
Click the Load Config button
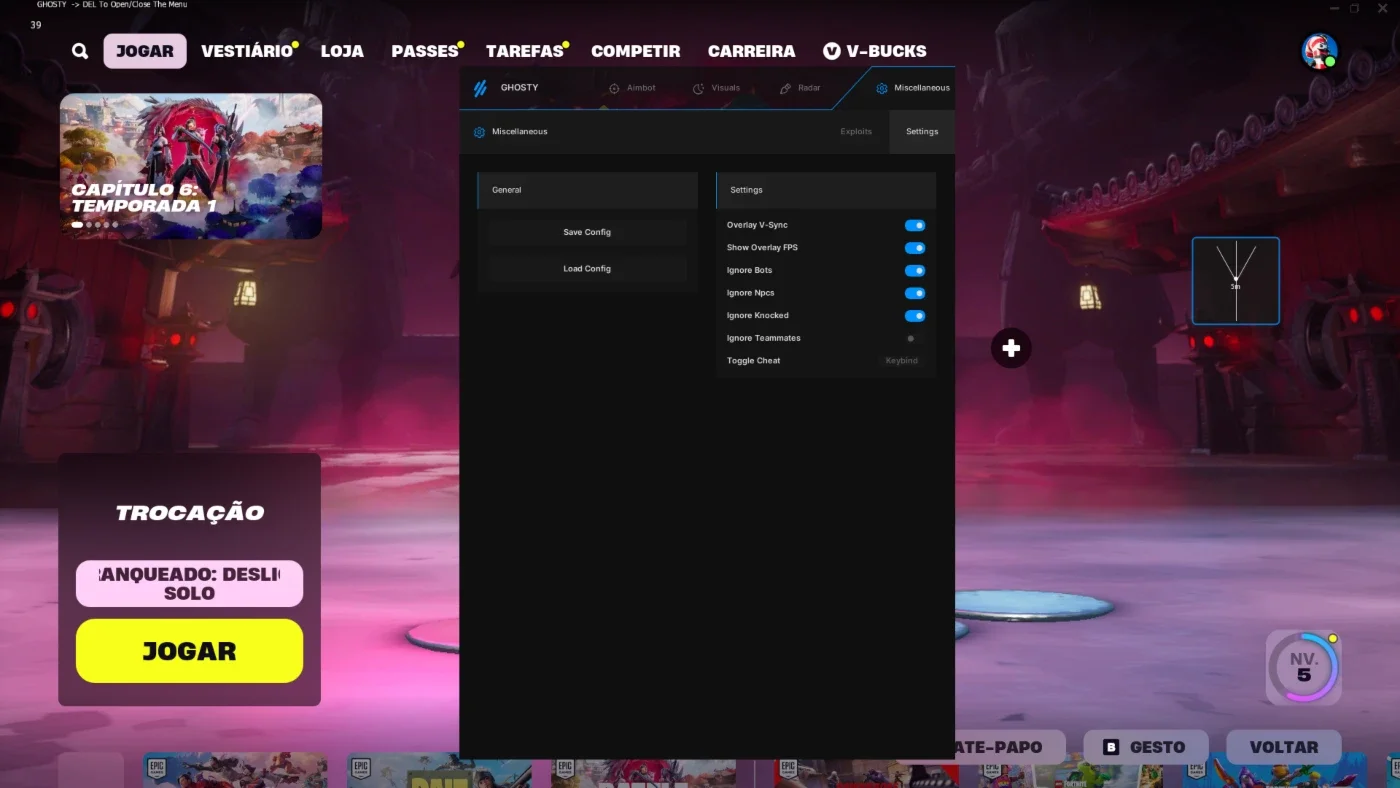coord(587,269)
